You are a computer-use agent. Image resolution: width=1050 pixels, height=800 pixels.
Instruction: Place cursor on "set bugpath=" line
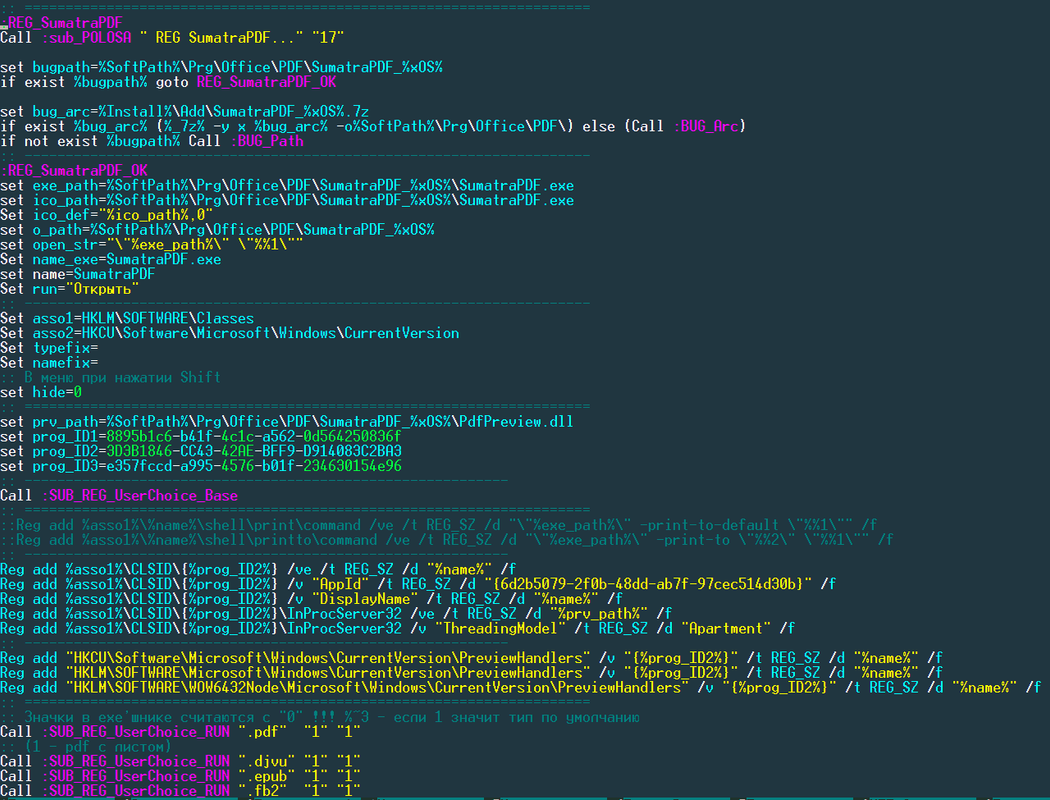coord(222,67)
